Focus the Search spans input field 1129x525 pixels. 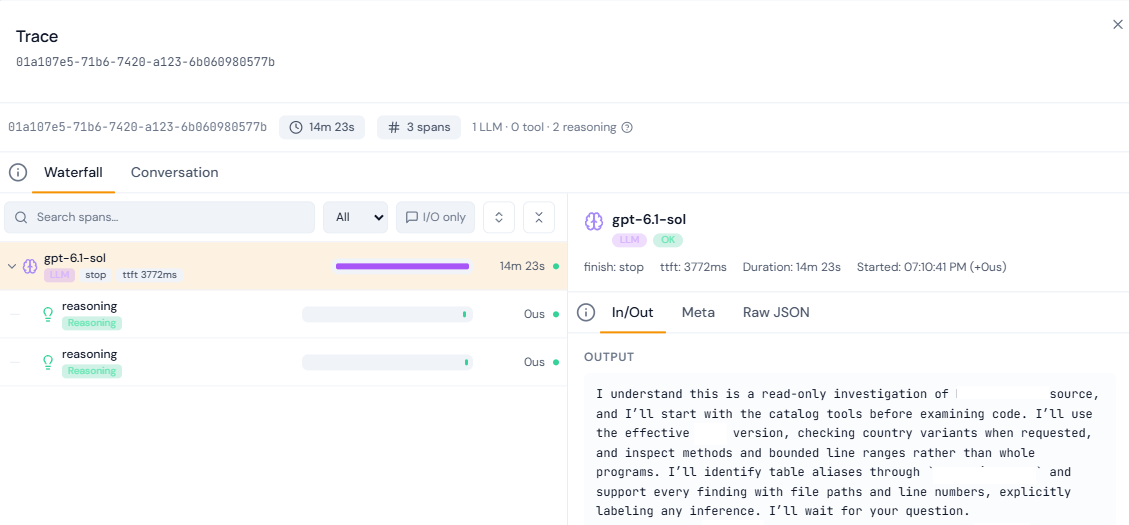click(159, 217)
